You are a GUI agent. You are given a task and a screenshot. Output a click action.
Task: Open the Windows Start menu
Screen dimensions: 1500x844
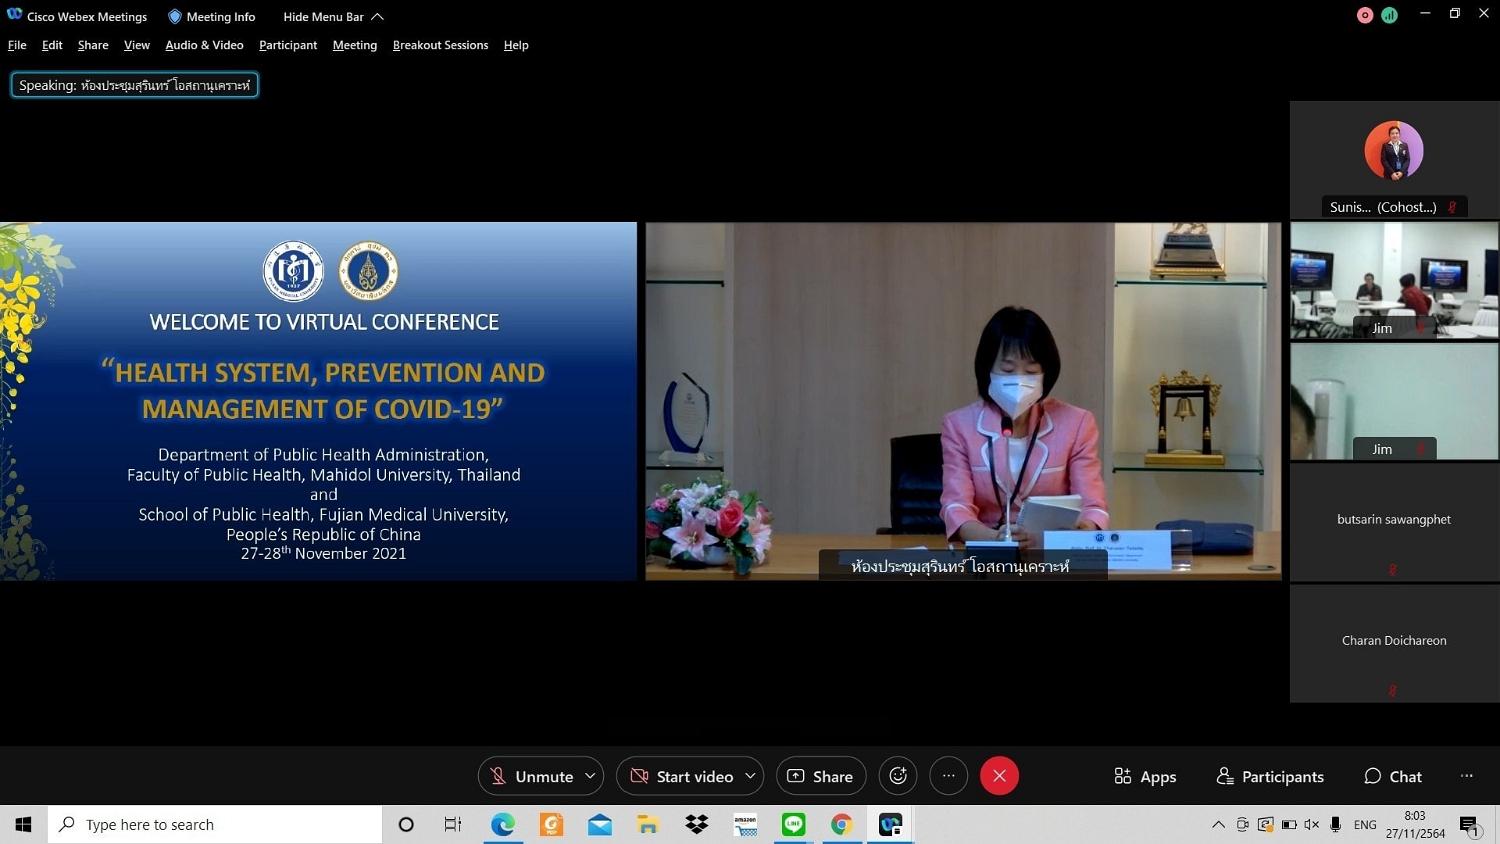[x=23, y=825]
